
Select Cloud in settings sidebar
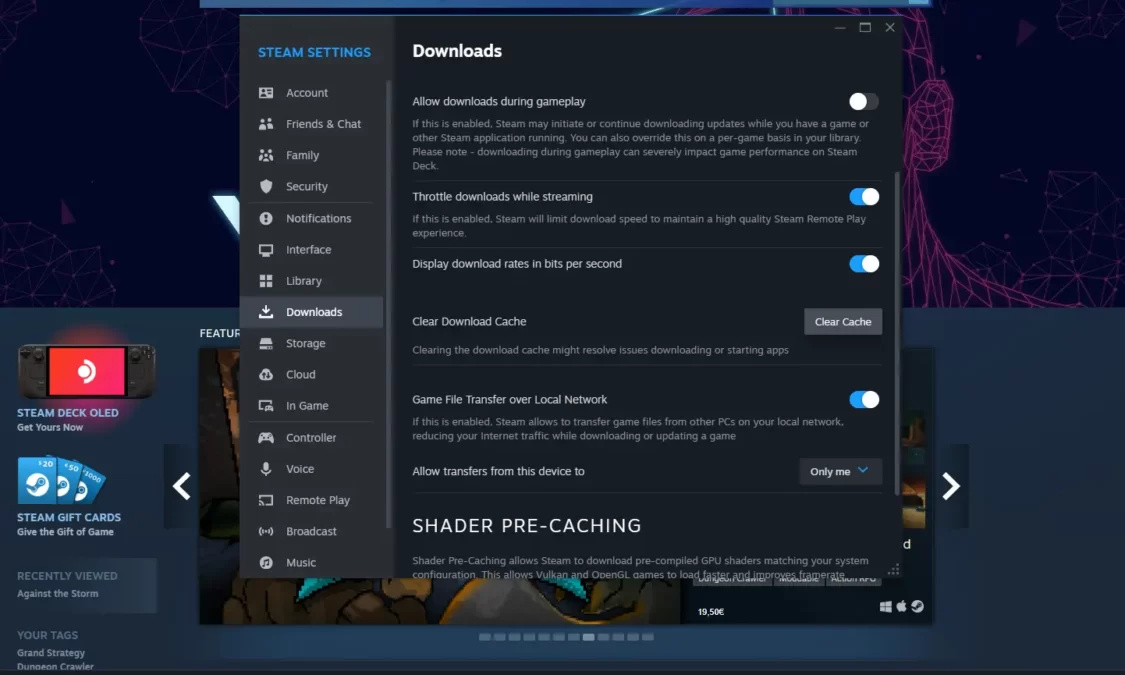(x=311, y=374)
